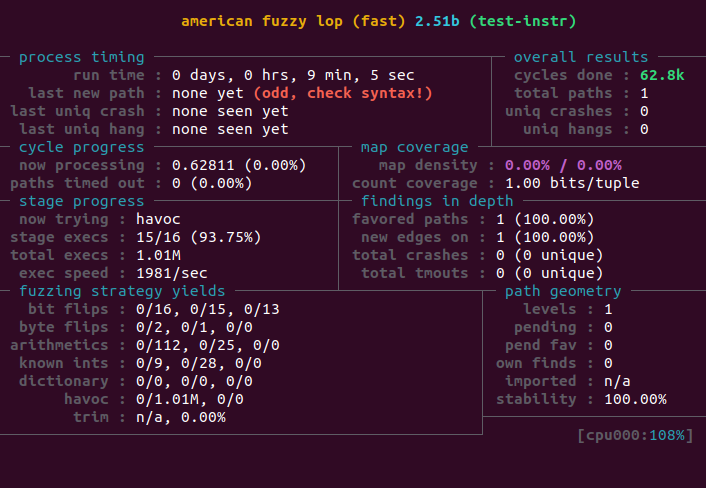Click the now processing value '0.62811 (0.00%)'
The width and height of the screenshot is (706, 488).
click(239, 165)
